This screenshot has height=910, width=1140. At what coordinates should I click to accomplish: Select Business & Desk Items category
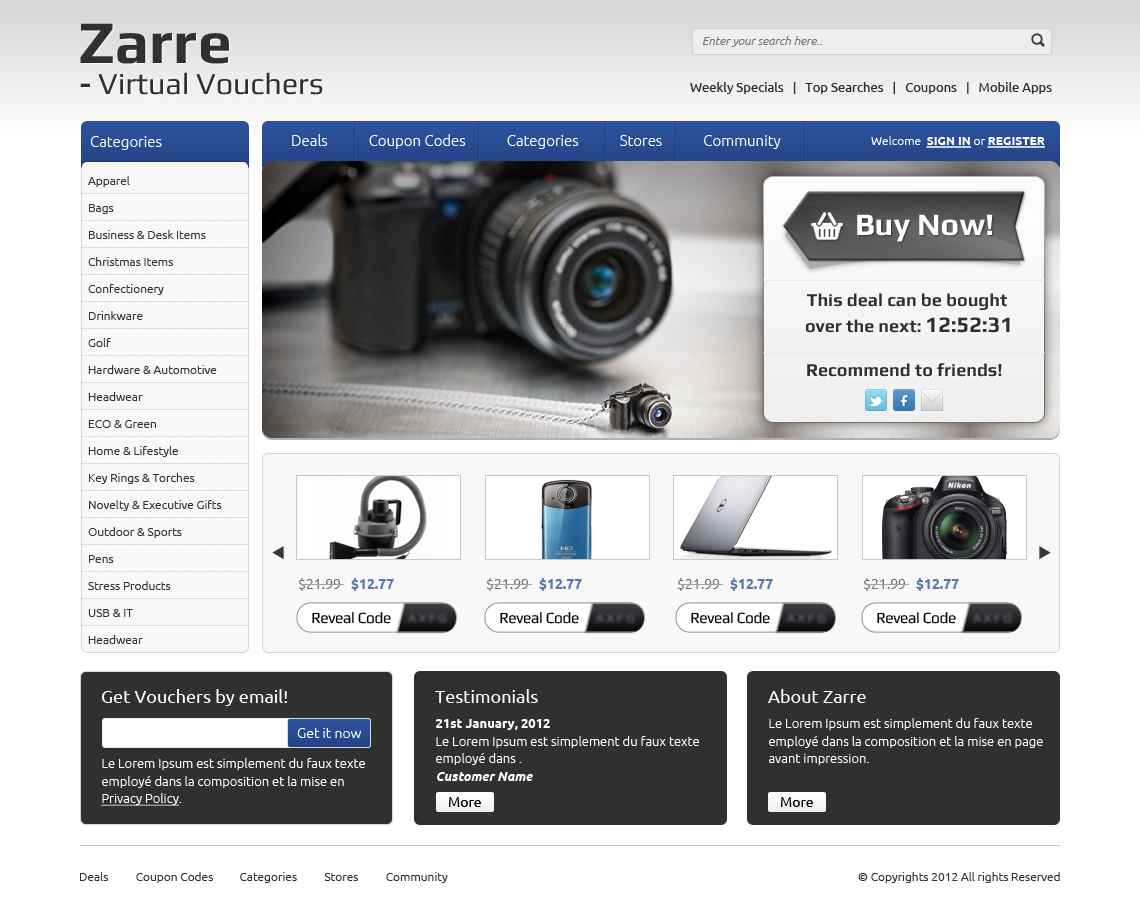coord(164,235)
